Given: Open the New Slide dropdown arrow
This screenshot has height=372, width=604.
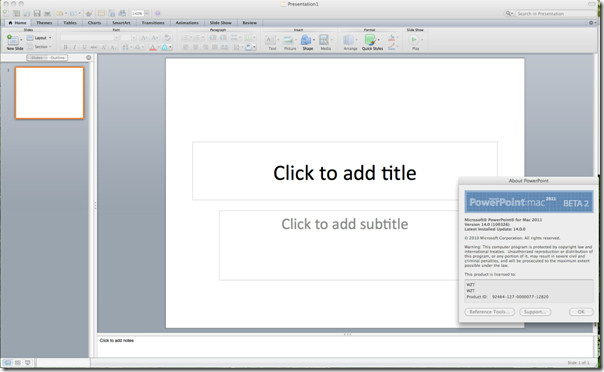Looking at the screenshot, I should [21, 40].
